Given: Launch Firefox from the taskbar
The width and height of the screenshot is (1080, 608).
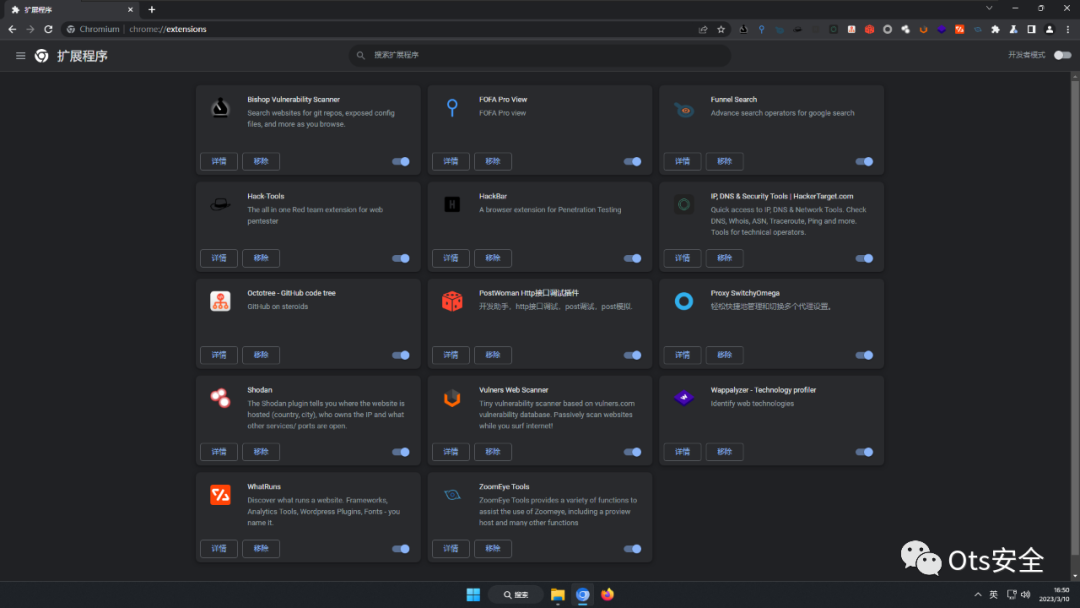Looking at the screenshot, I should click(608, 594).
